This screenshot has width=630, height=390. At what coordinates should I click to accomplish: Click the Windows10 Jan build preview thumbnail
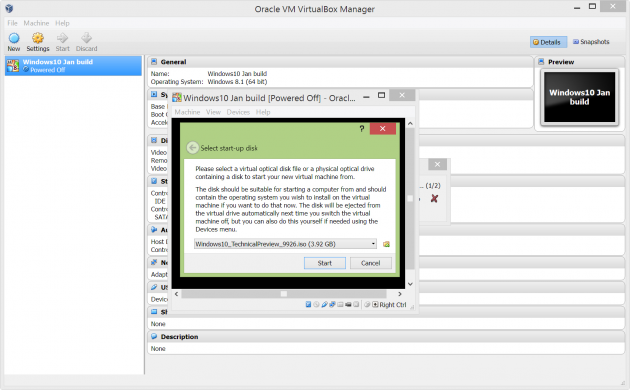tap(579, 97)
